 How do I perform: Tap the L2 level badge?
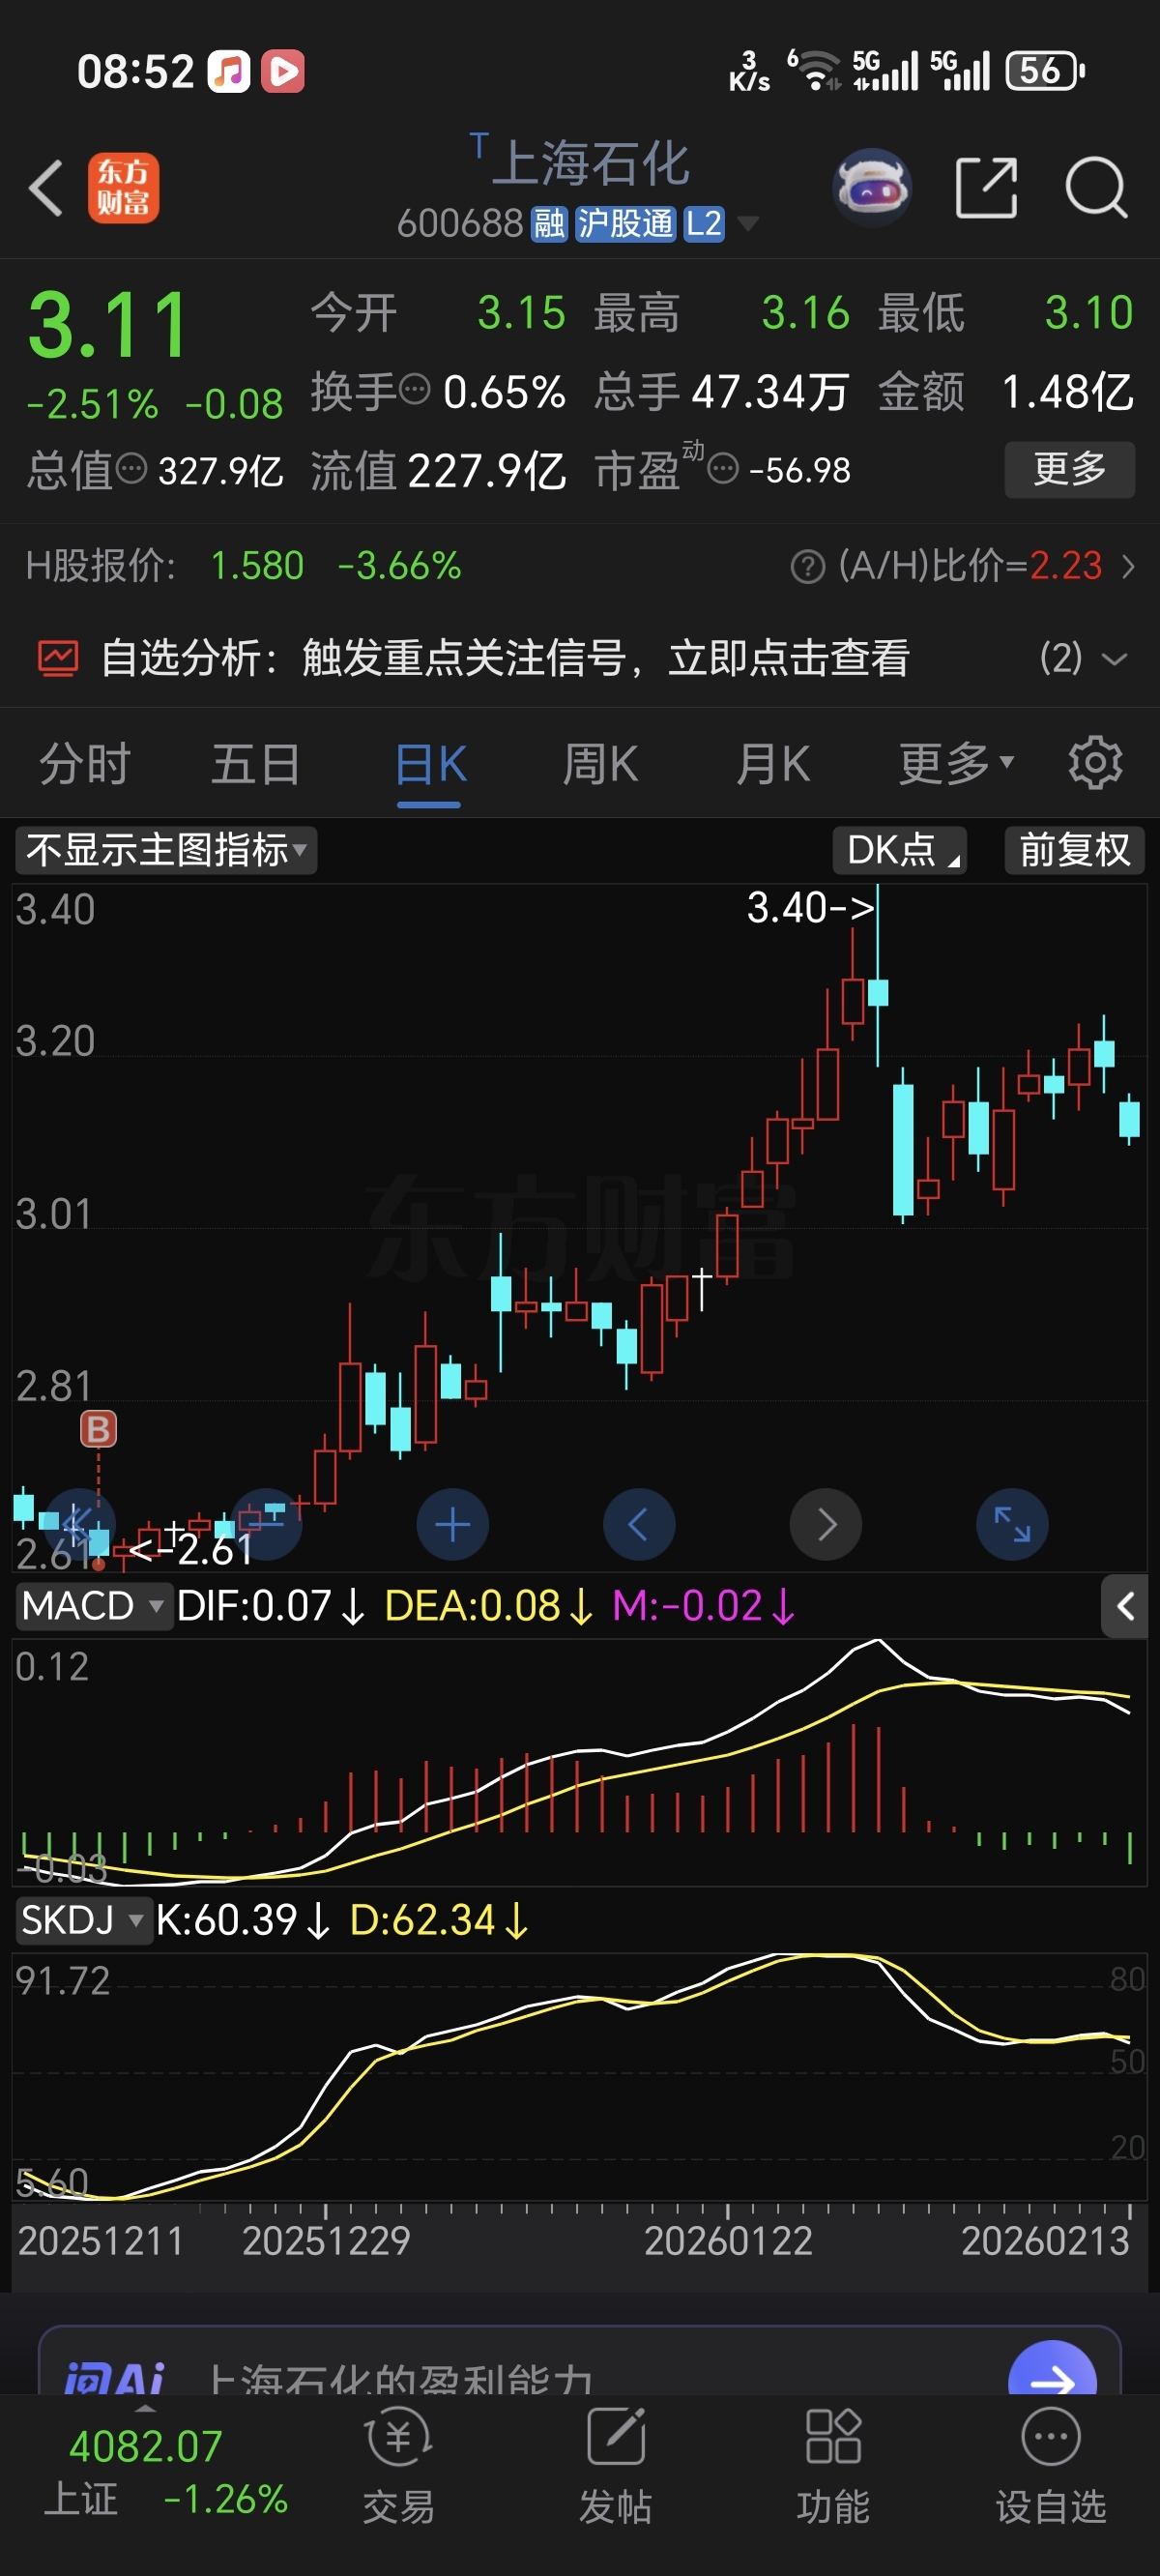[x=703, y=224]
